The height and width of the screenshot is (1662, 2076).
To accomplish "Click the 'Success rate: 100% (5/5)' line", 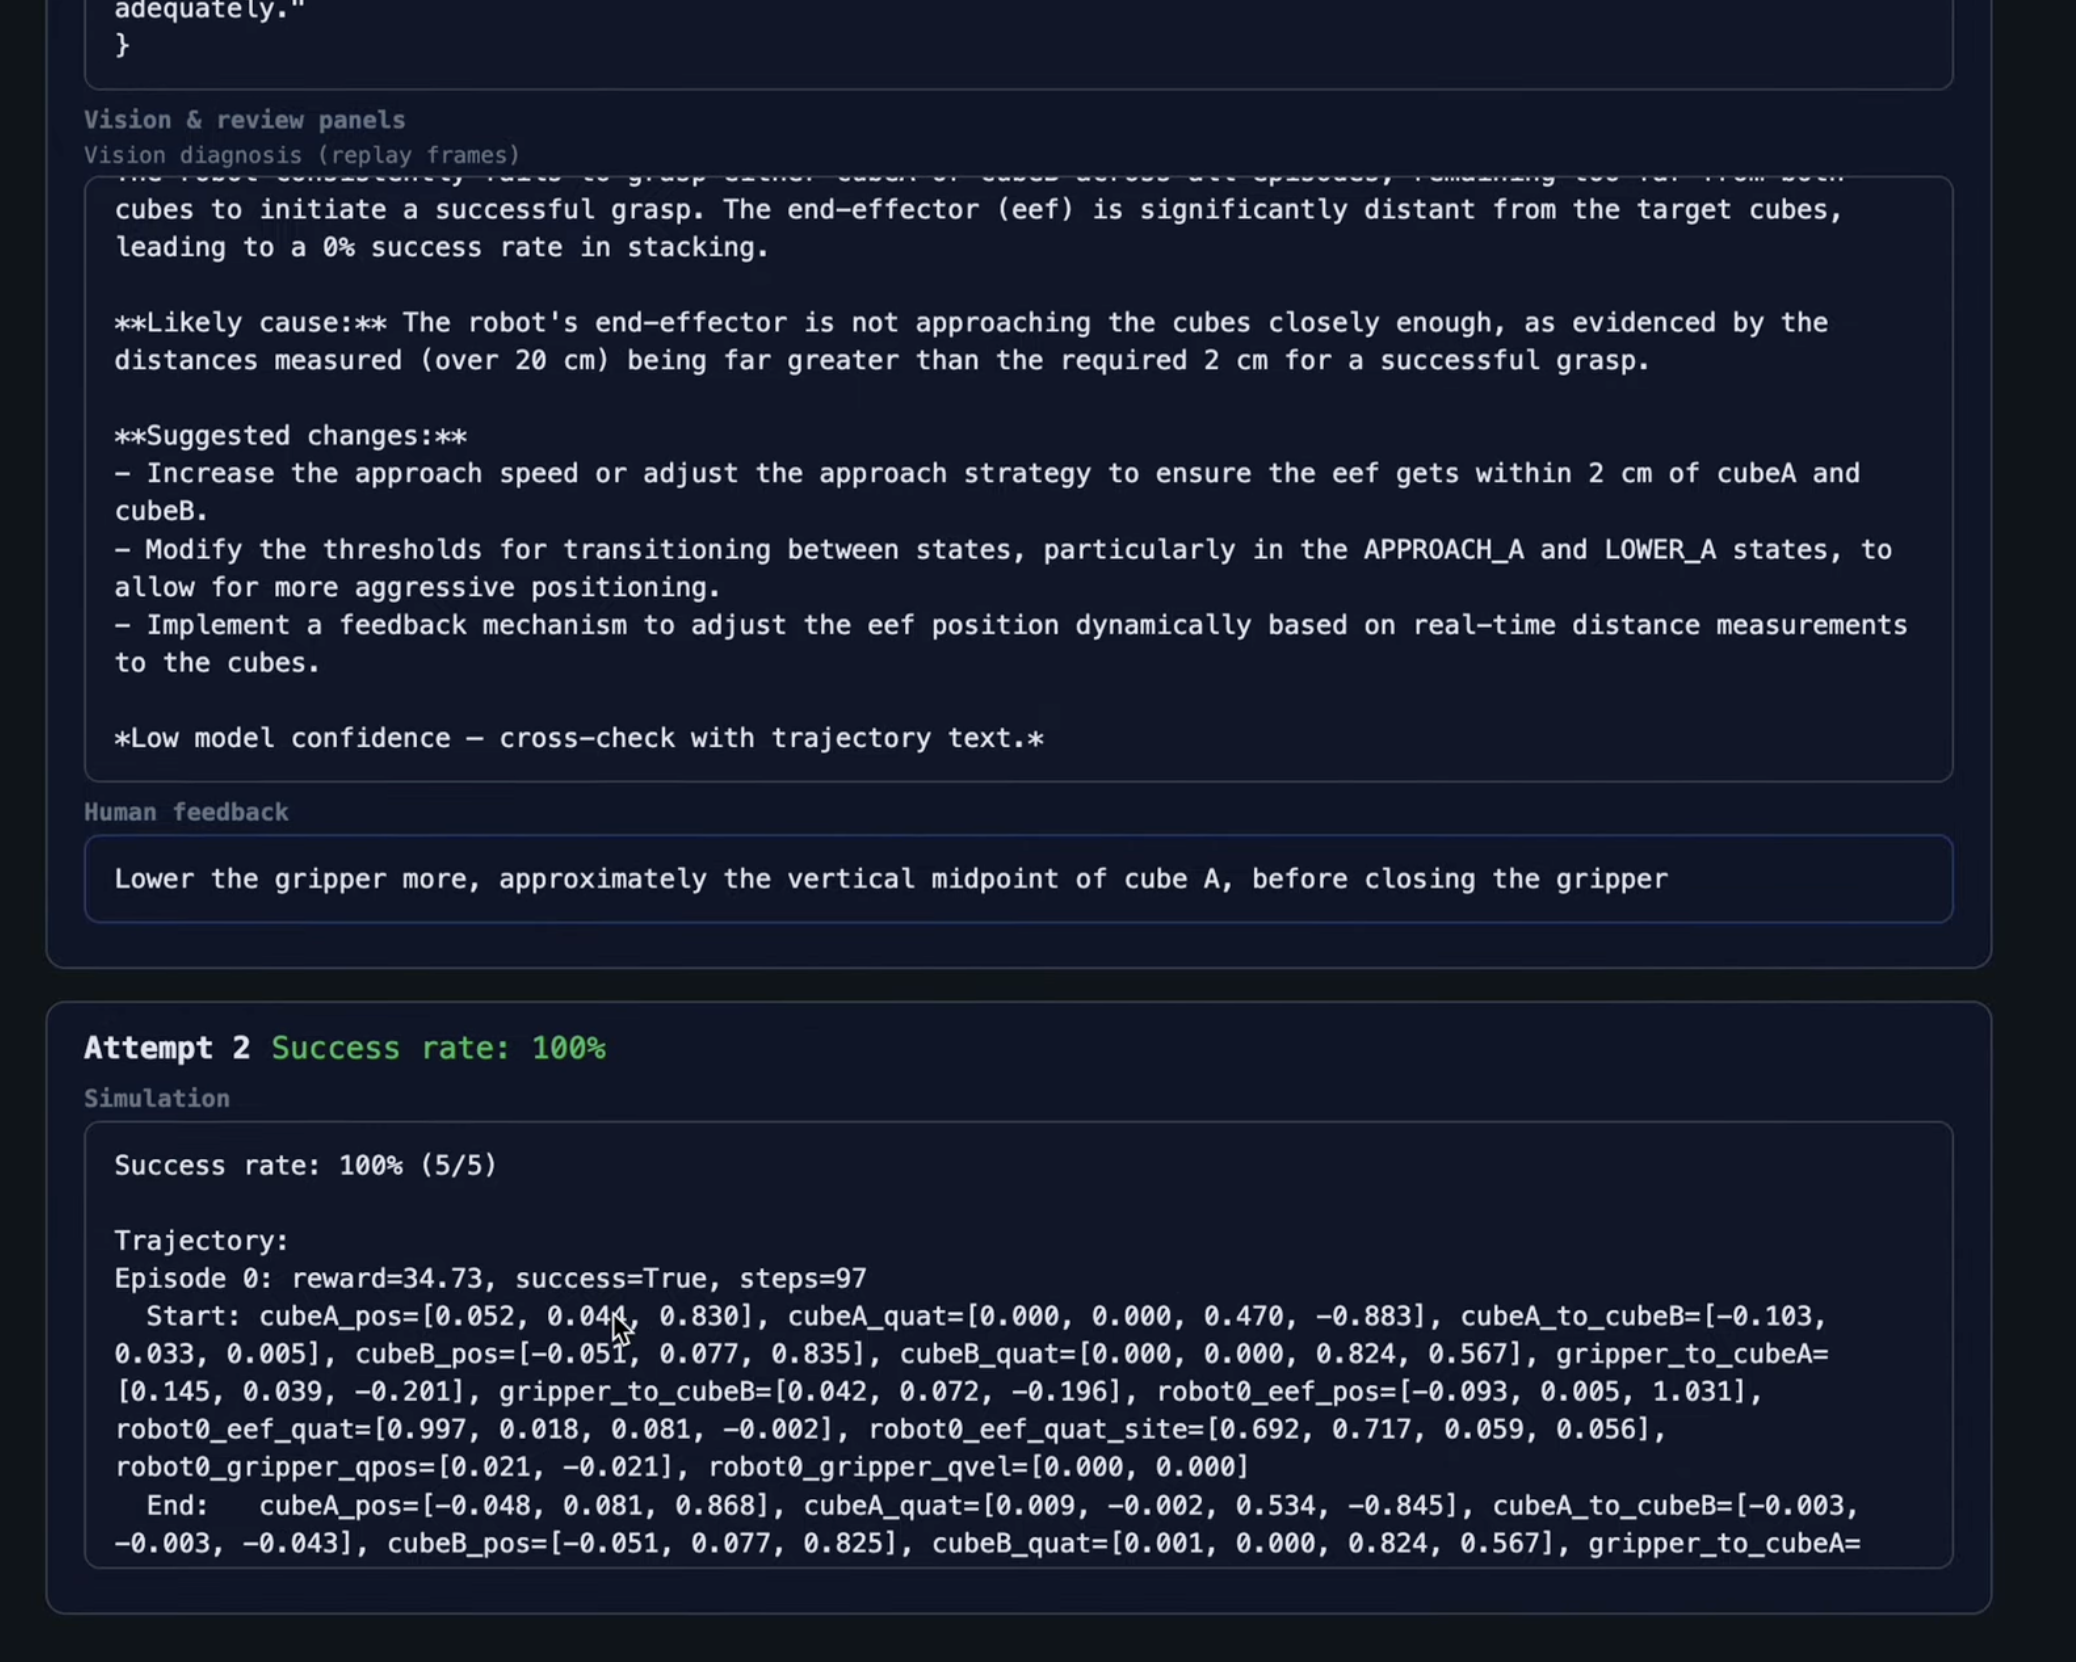I will 305,1165.
